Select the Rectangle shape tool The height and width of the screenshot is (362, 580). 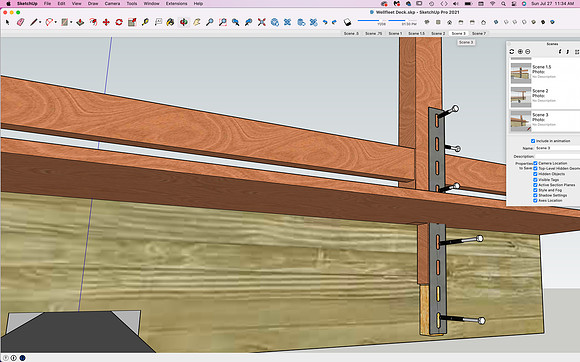click(65, 23)
